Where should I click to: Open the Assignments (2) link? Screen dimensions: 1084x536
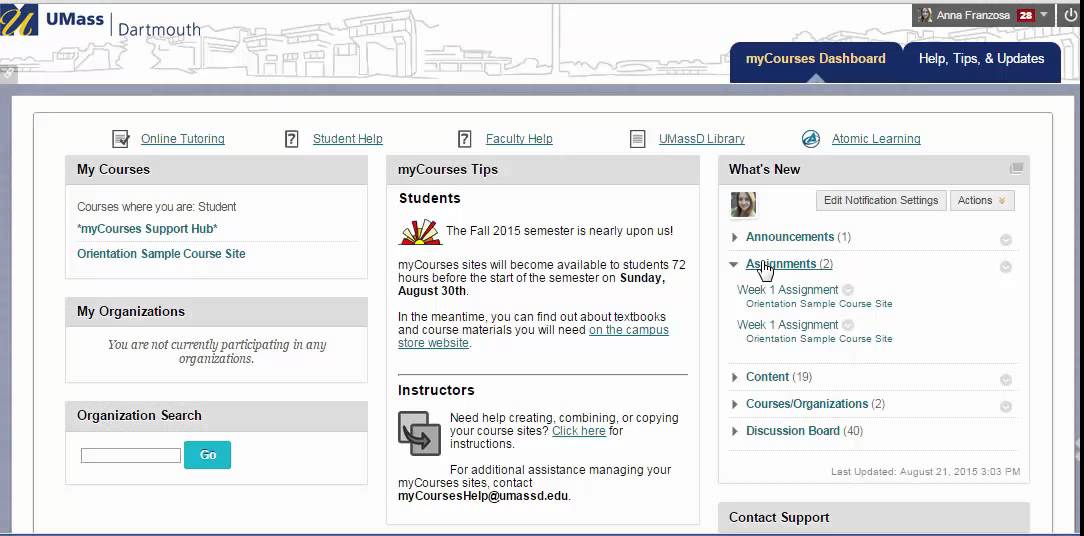coord(789,264)
